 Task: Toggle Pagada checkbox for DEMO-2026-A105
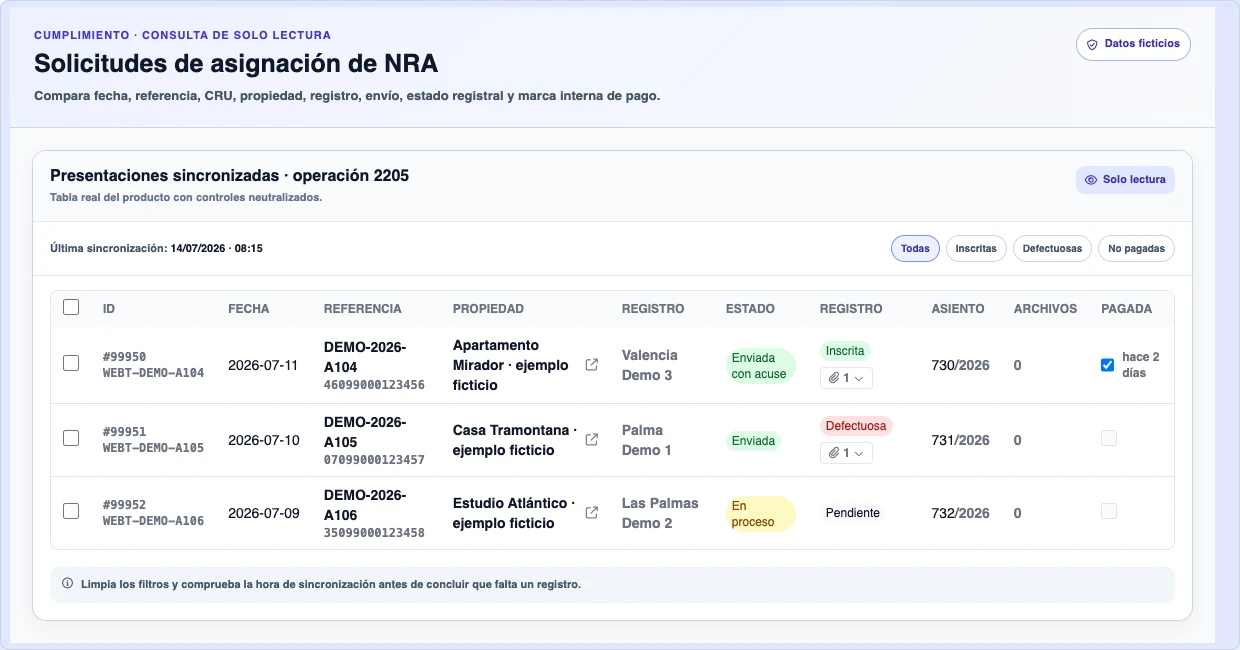pos(1108,438)
